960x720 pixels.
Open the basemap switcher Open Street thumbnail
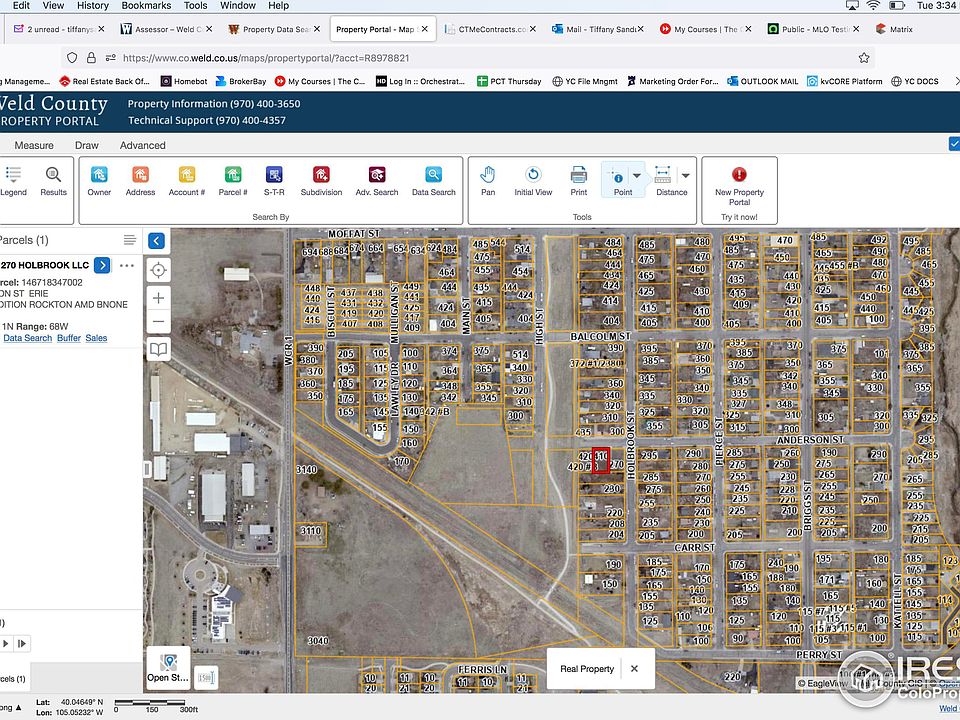tap(167, 668)
